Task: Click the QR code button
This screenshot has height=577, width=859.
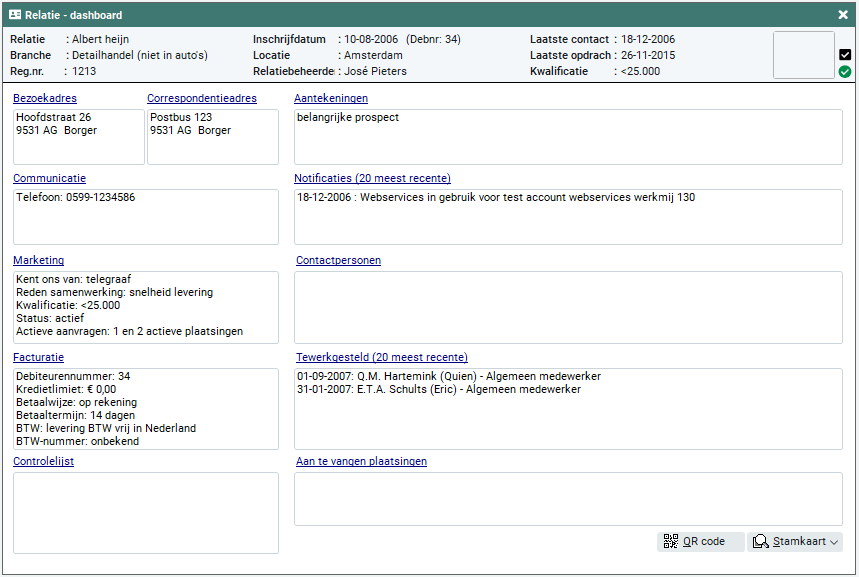Action: tap(700, 541)
